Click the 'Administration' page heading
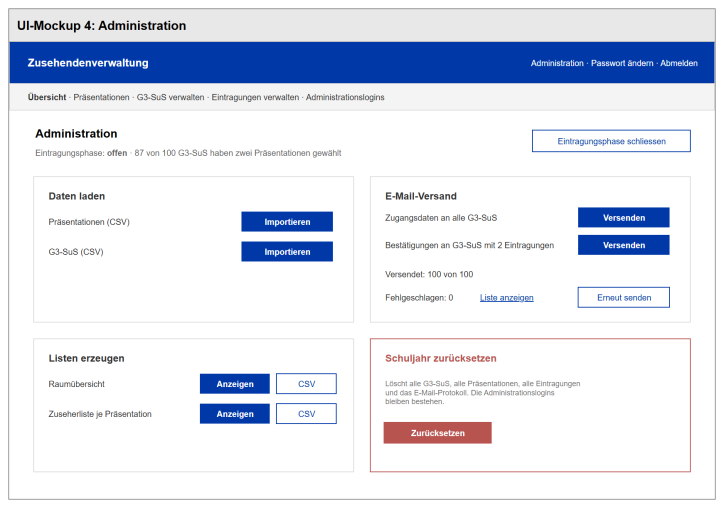Screen dimensions: 724x508 click(76, 134)
